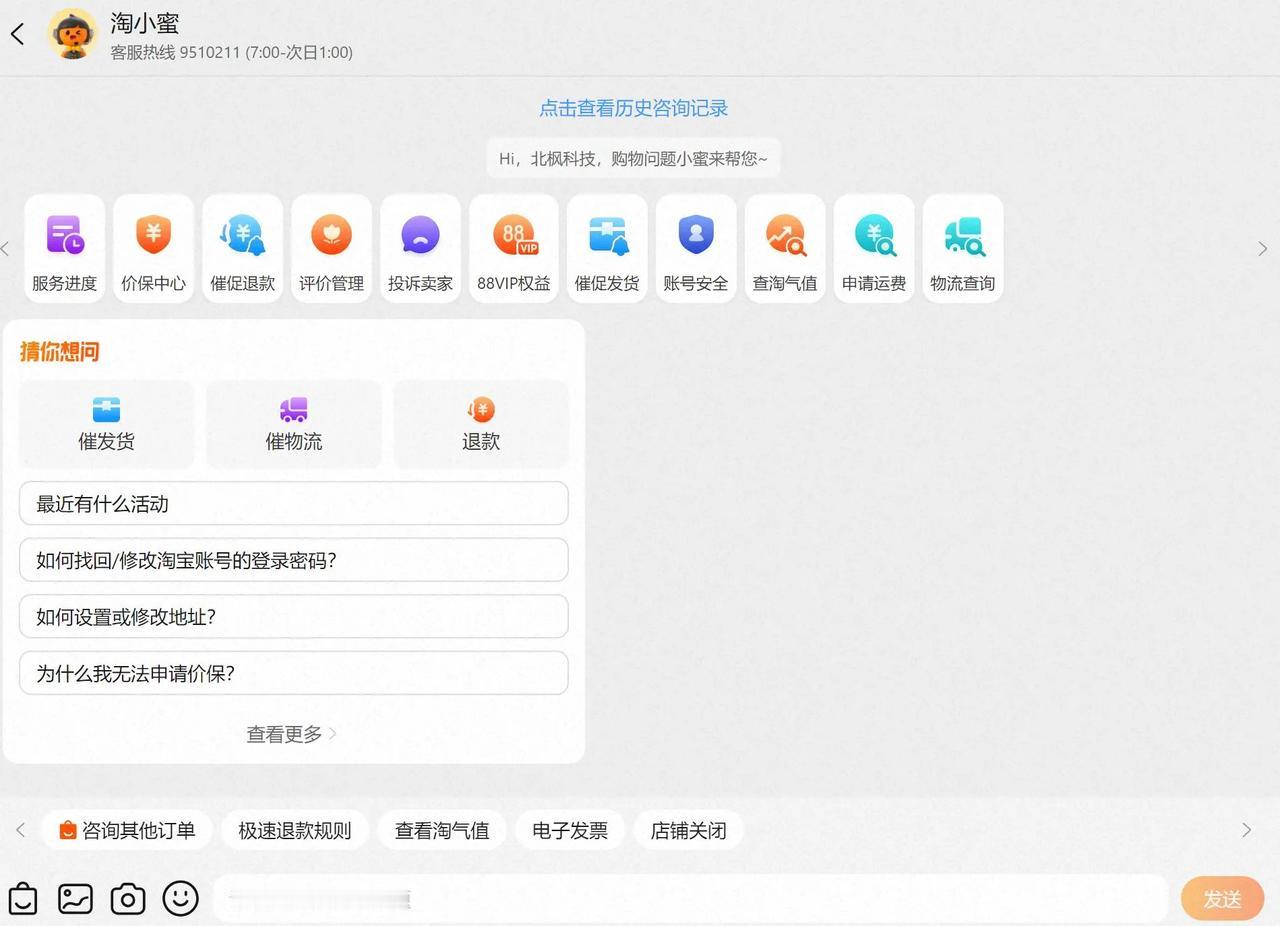1280x926 pixels.
Task: Show previous quick-reply chips with left arrow
Action: point(20,830)
